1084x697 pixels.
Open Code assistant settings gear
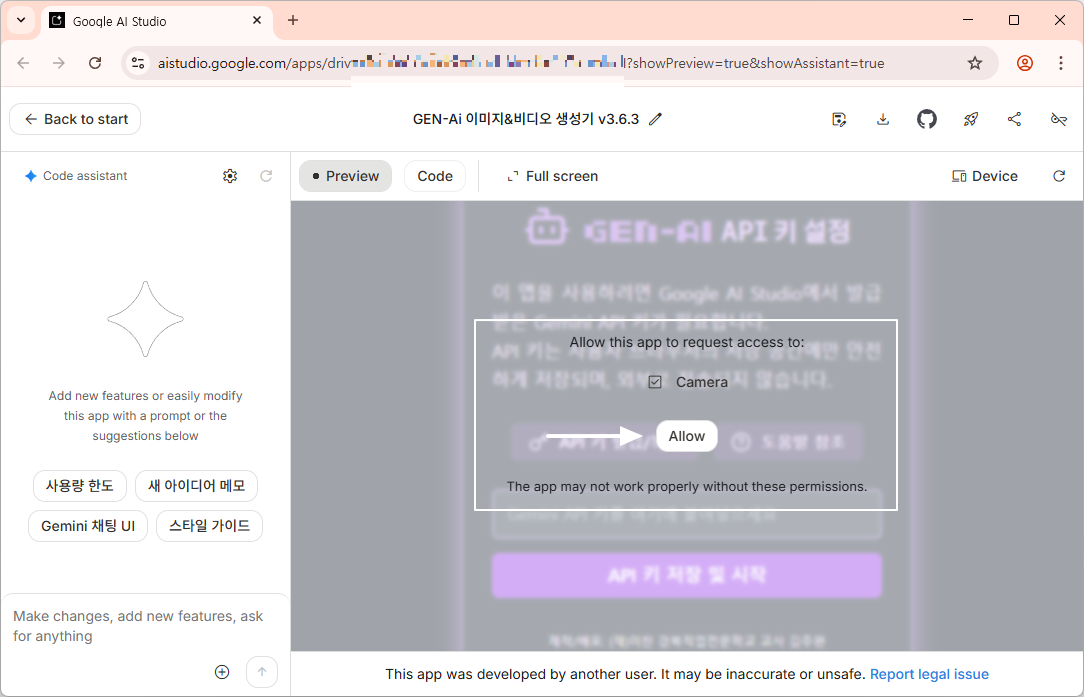pos(230,176)
